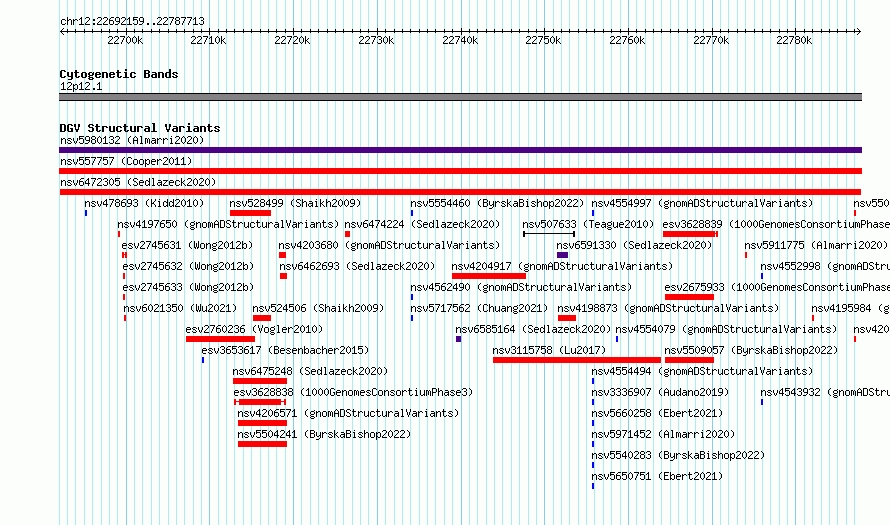This screenshot has width=890, height=525.
Task: Select the gray 12p12.1 cytogenetic band bar
Action: [x=460, y=97]
